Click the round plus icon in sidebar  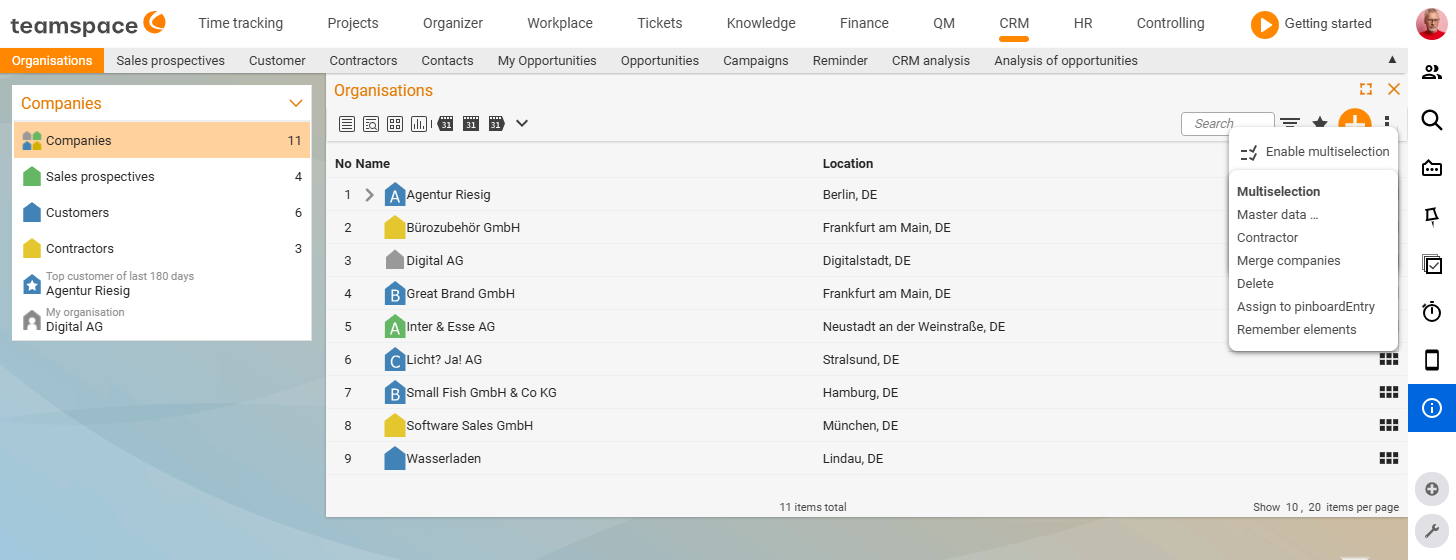(1432, 489)
